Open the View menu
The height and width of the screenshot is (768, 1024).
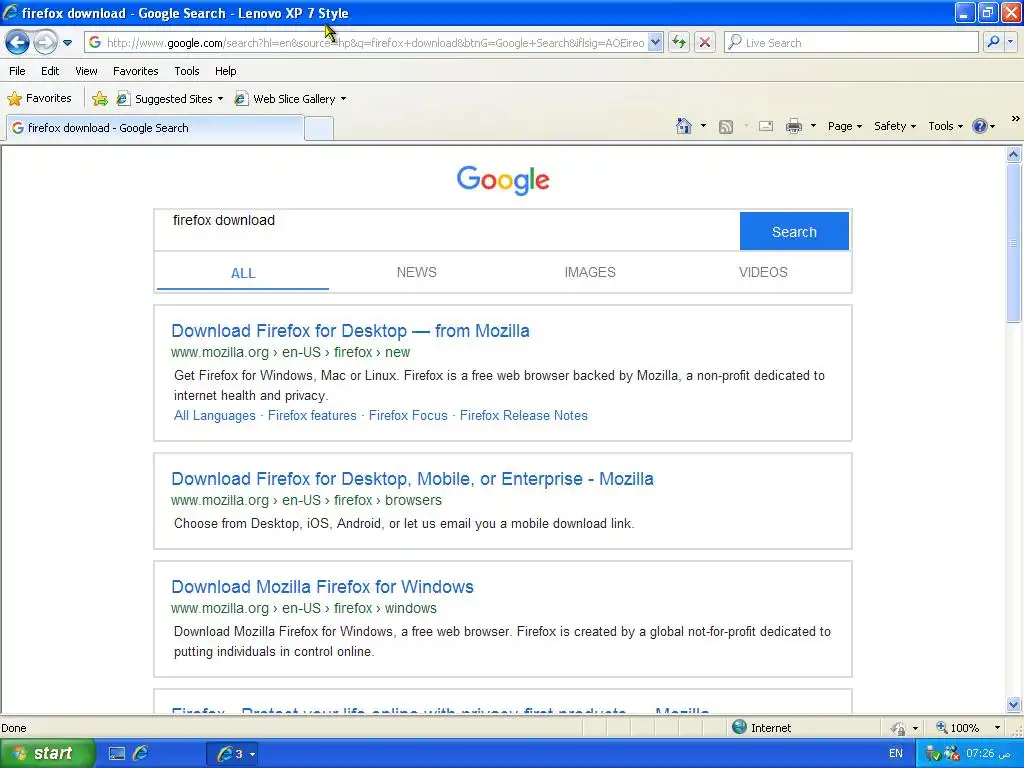click(x=86, y=71)
